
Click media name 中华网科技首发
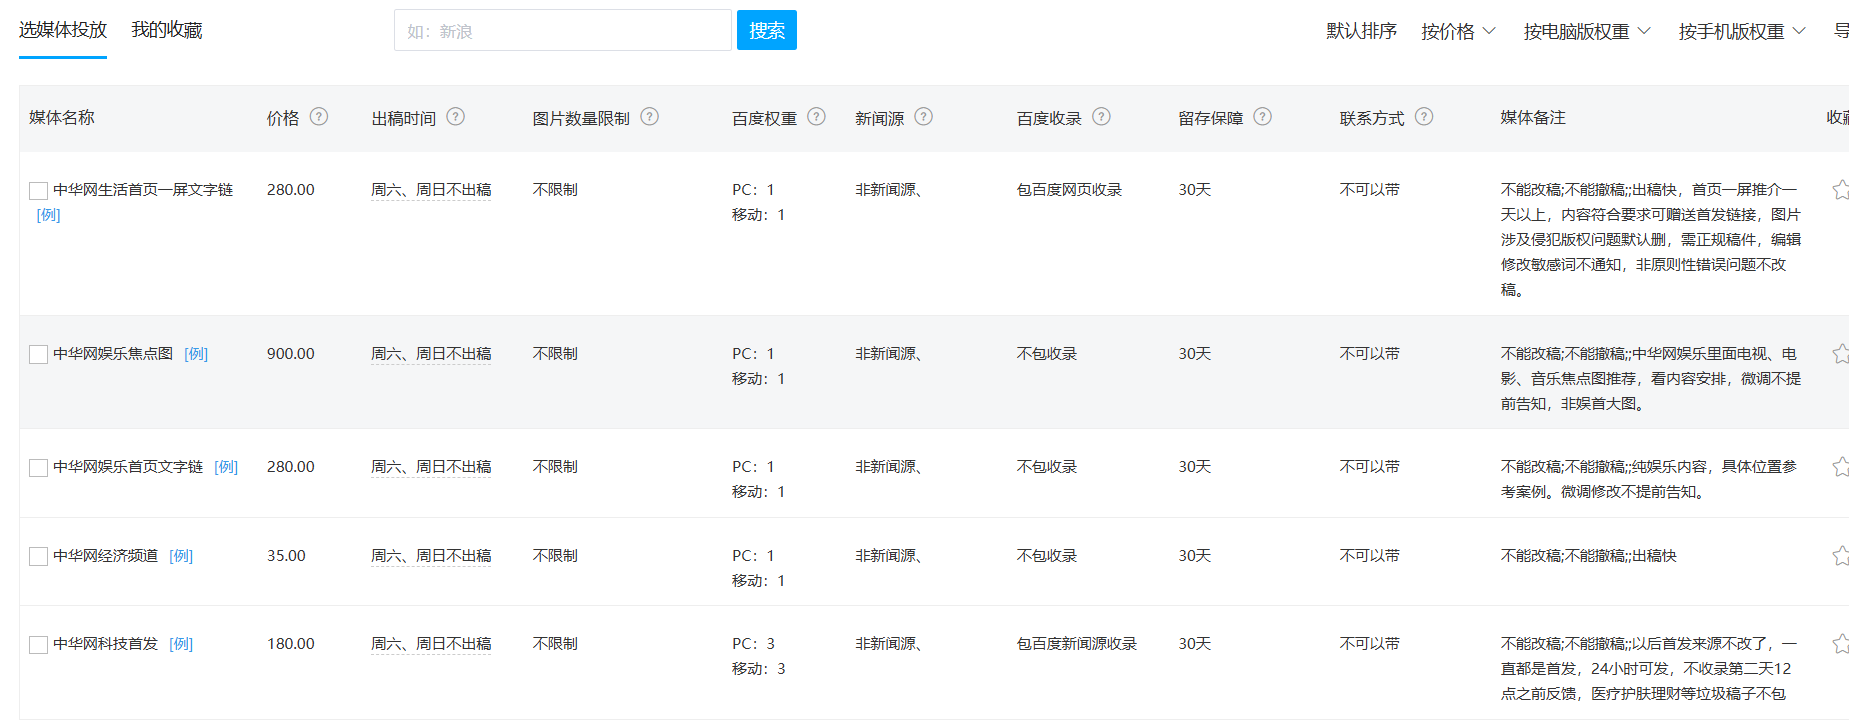click(x=106, y=643)
